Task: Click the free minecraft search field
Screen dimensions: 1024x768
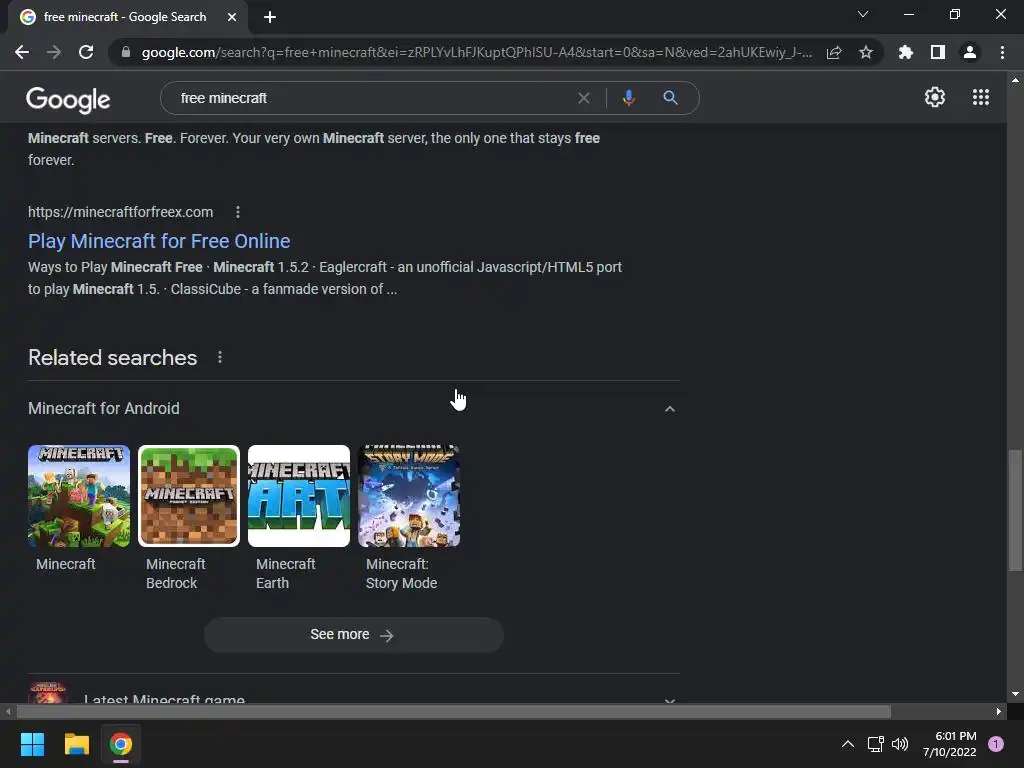Action: click(x=372, y=98)
